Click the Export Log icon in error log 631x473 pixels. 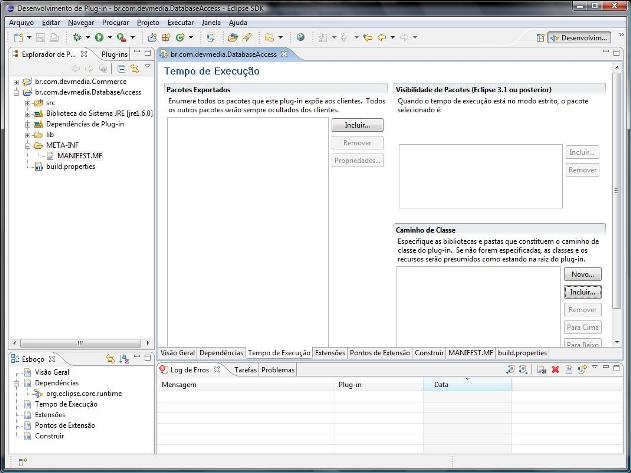[x=511, y=370]
